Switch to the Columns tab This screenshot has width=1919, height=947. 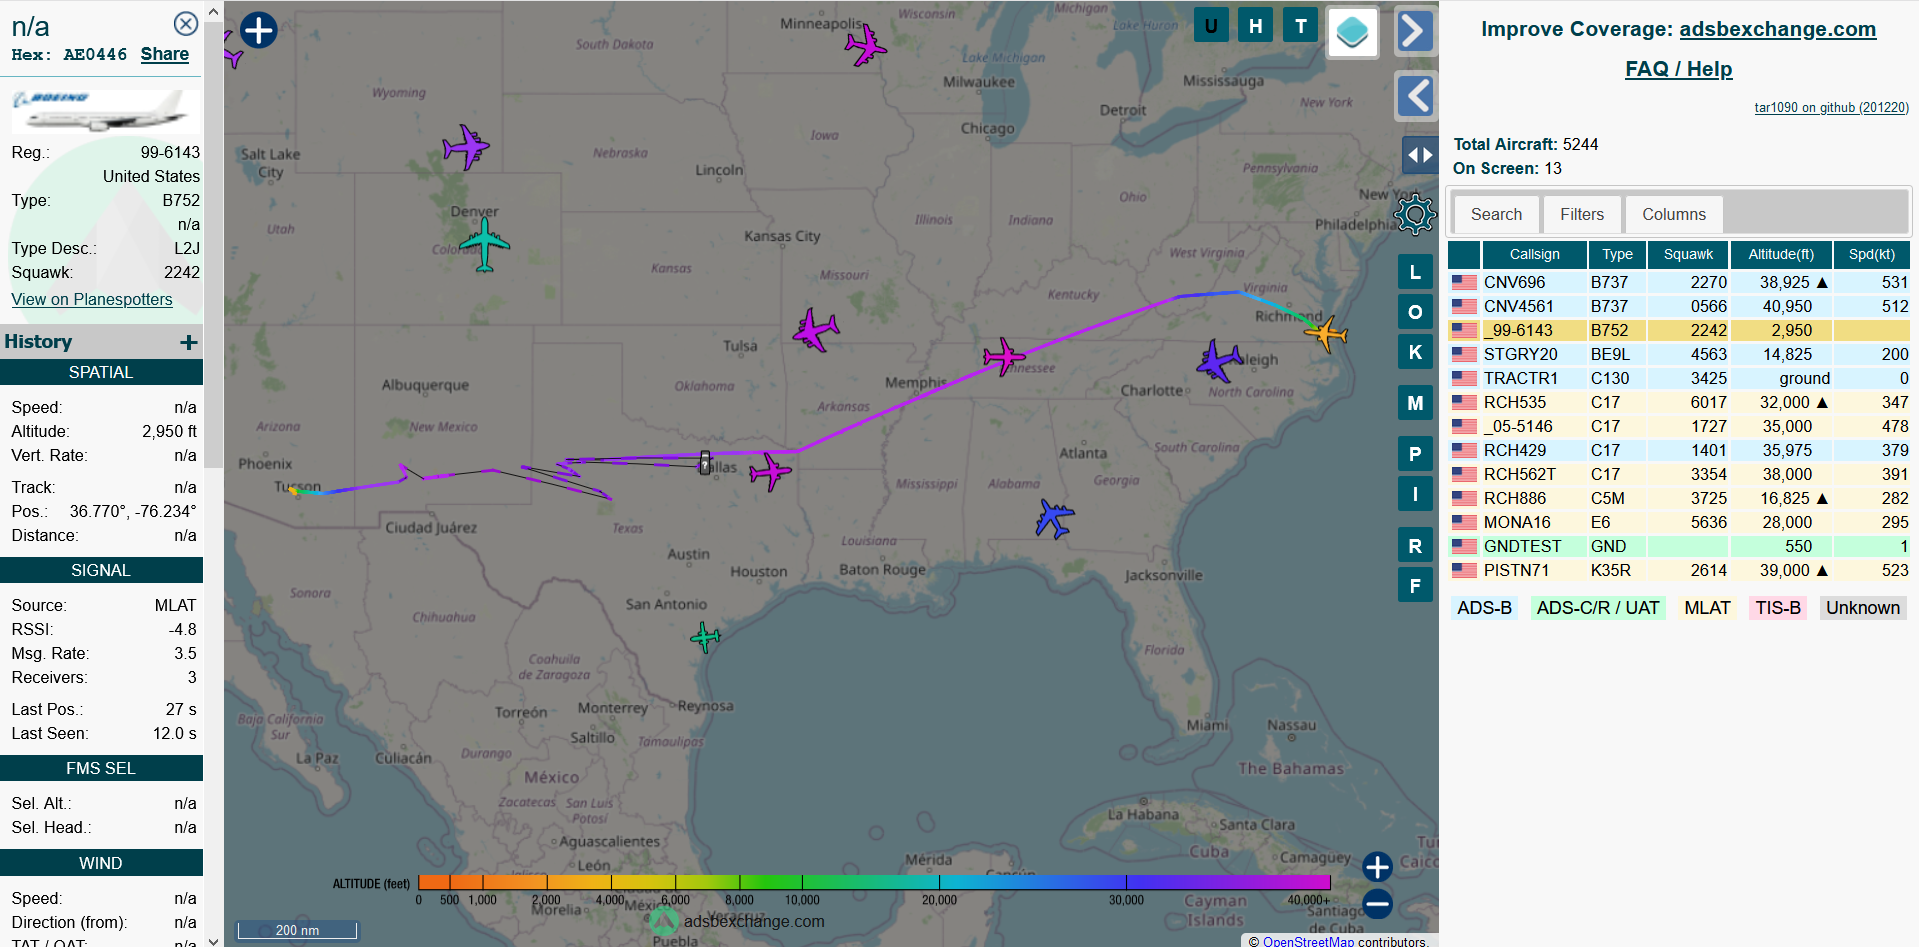1674,214
